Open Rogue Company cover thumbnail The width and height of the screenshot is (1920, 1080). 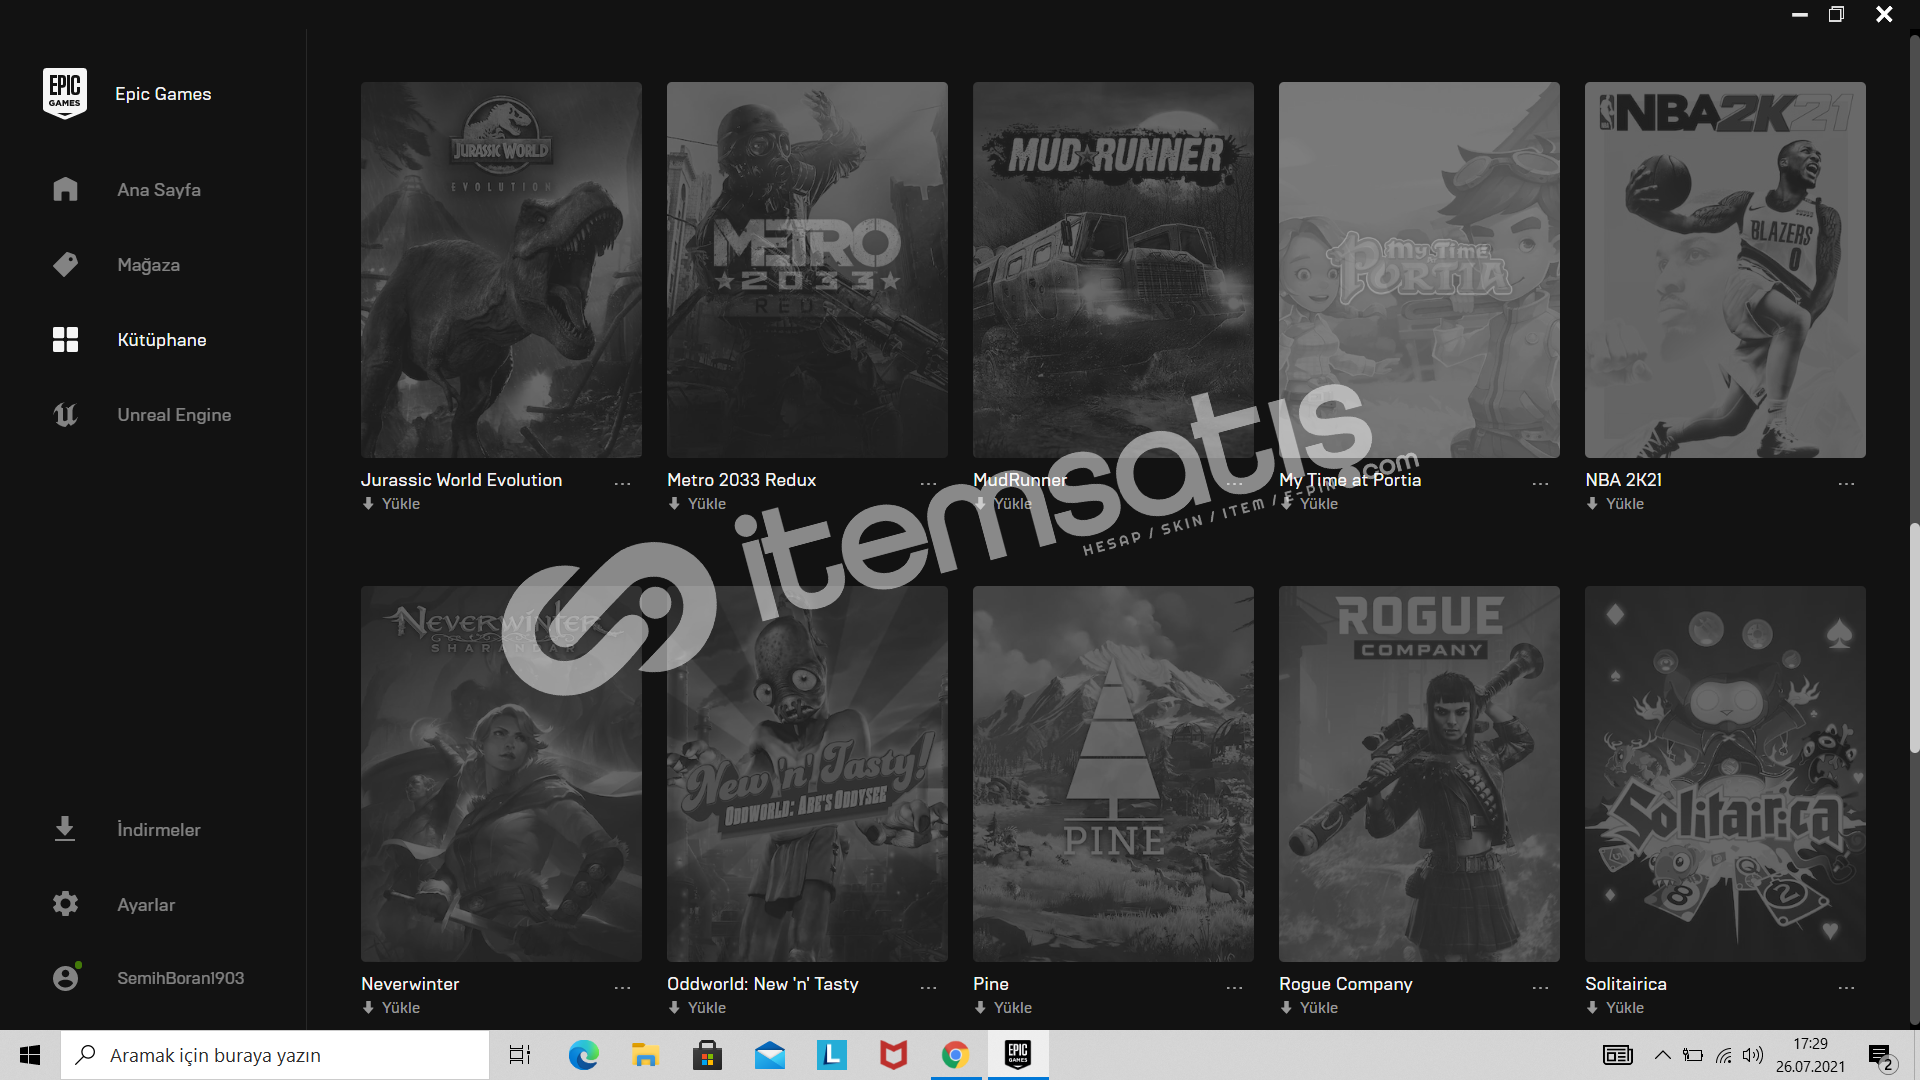coord(1419,774)
